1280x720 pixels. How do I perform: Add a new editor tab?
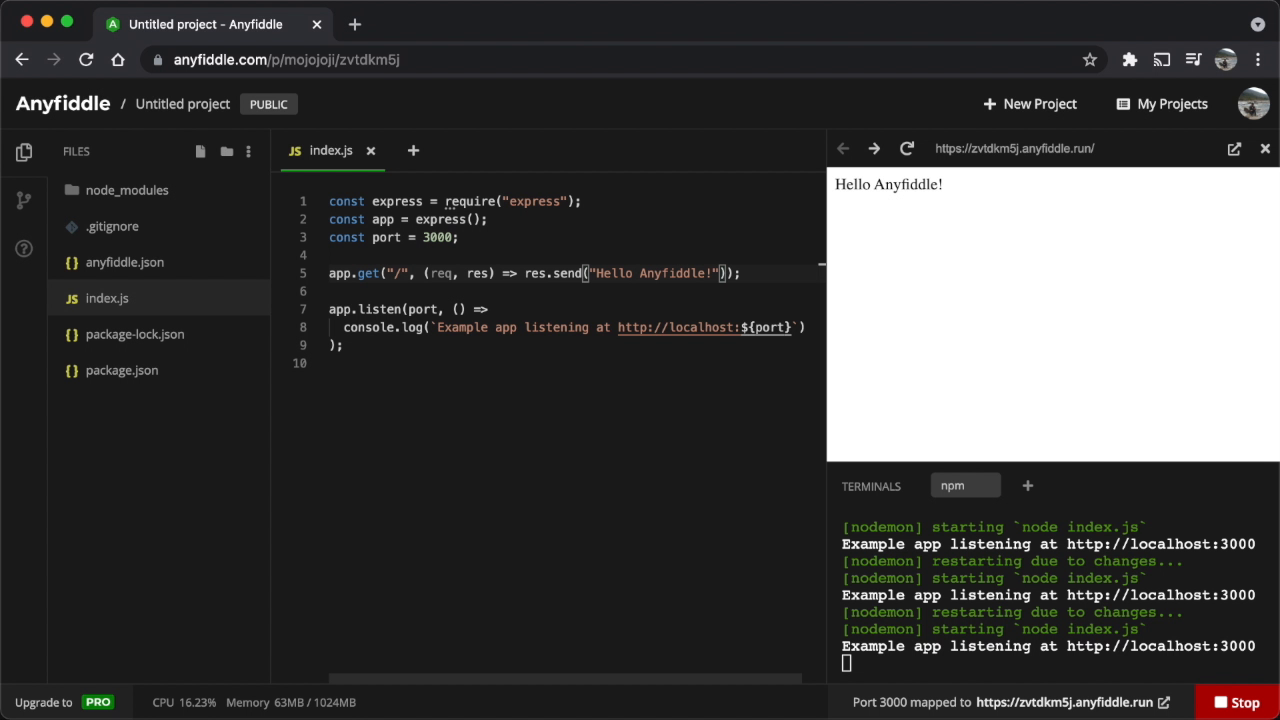413,150
